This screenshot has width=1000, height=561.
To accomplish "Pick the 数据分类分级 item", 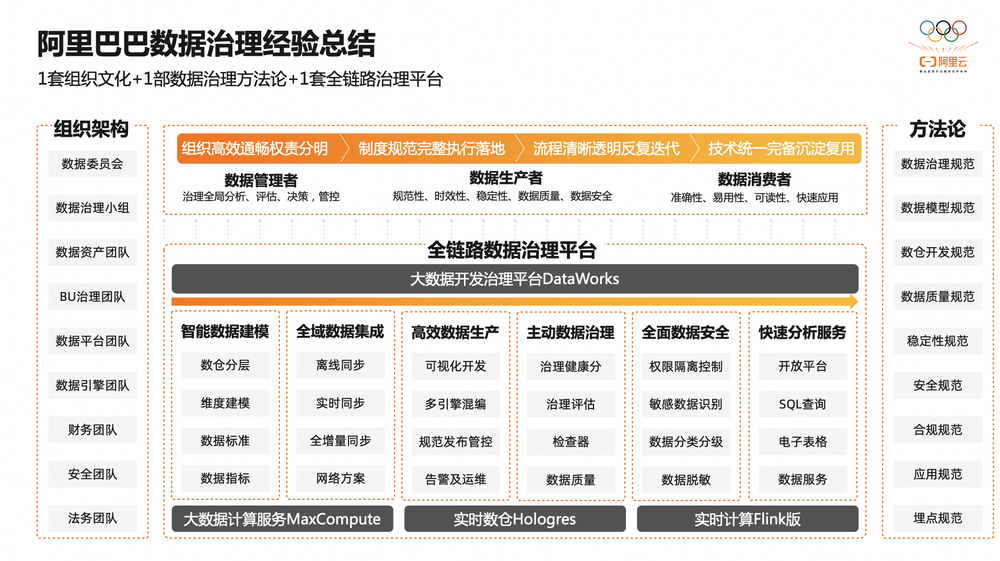I will (686, 442).
